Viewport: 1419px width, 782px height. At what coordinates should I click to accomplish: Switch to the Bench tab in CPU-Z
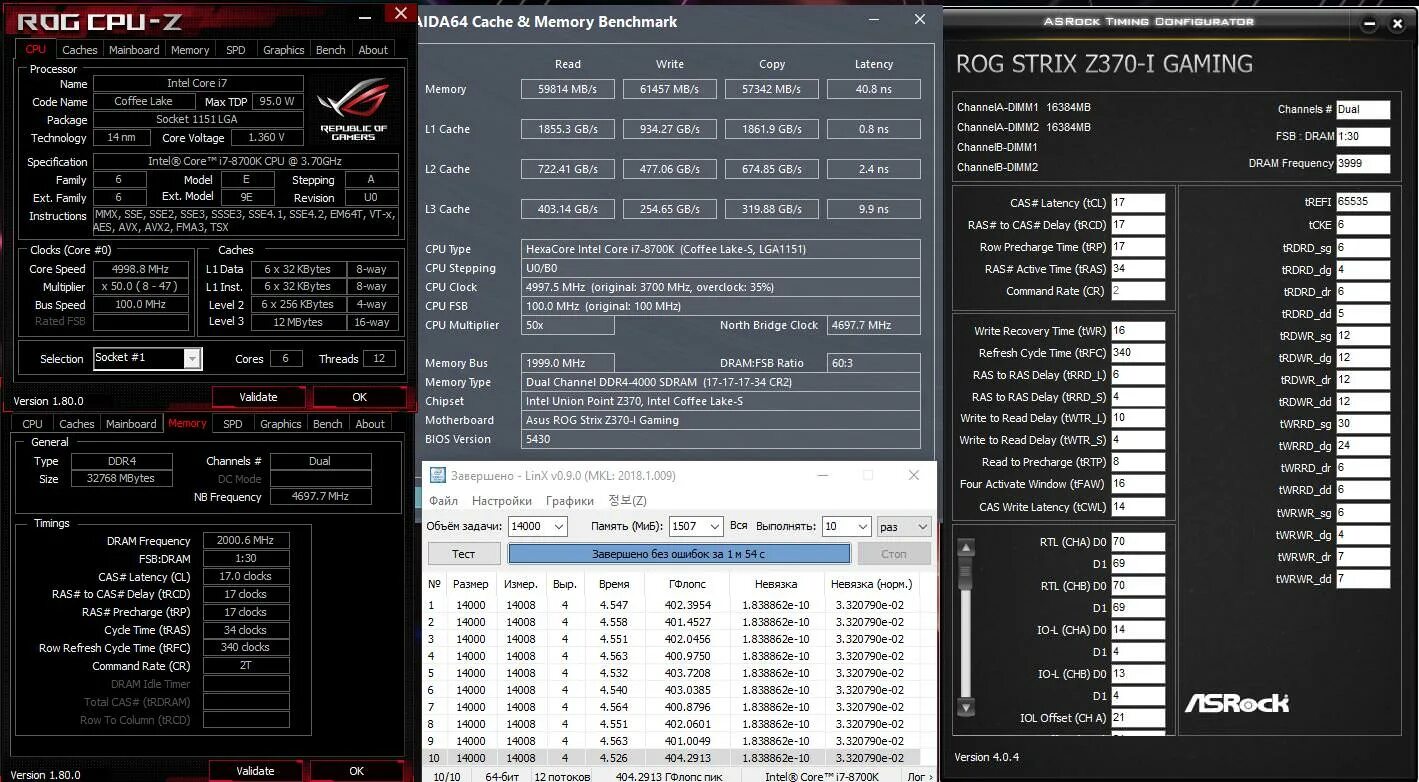(330, 49)
